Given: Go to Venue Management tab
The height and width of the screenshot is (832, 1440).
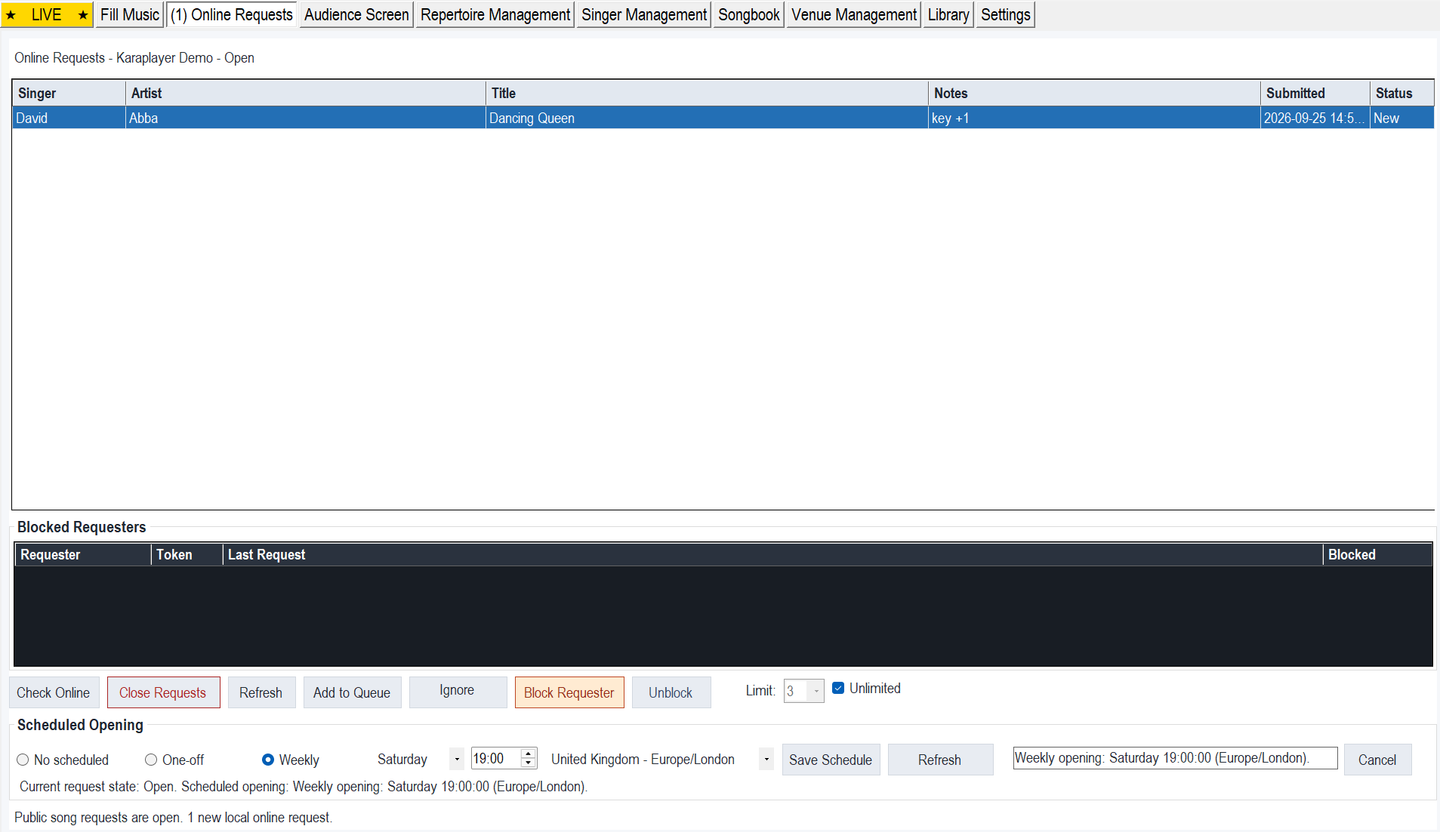Looking at the screenshot, I should pos(854,15).
